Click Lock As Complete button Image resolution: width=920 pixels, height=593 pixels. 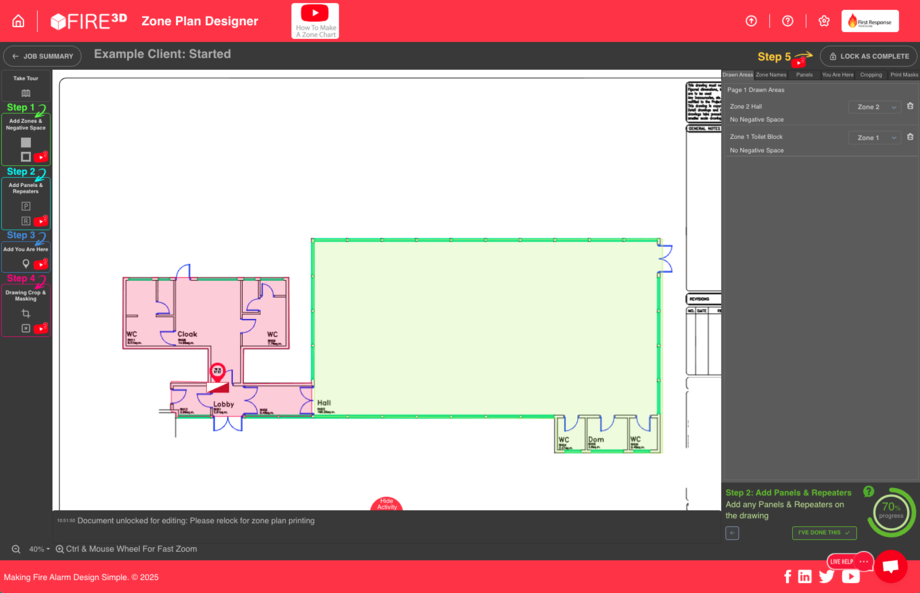click(868, 56)
